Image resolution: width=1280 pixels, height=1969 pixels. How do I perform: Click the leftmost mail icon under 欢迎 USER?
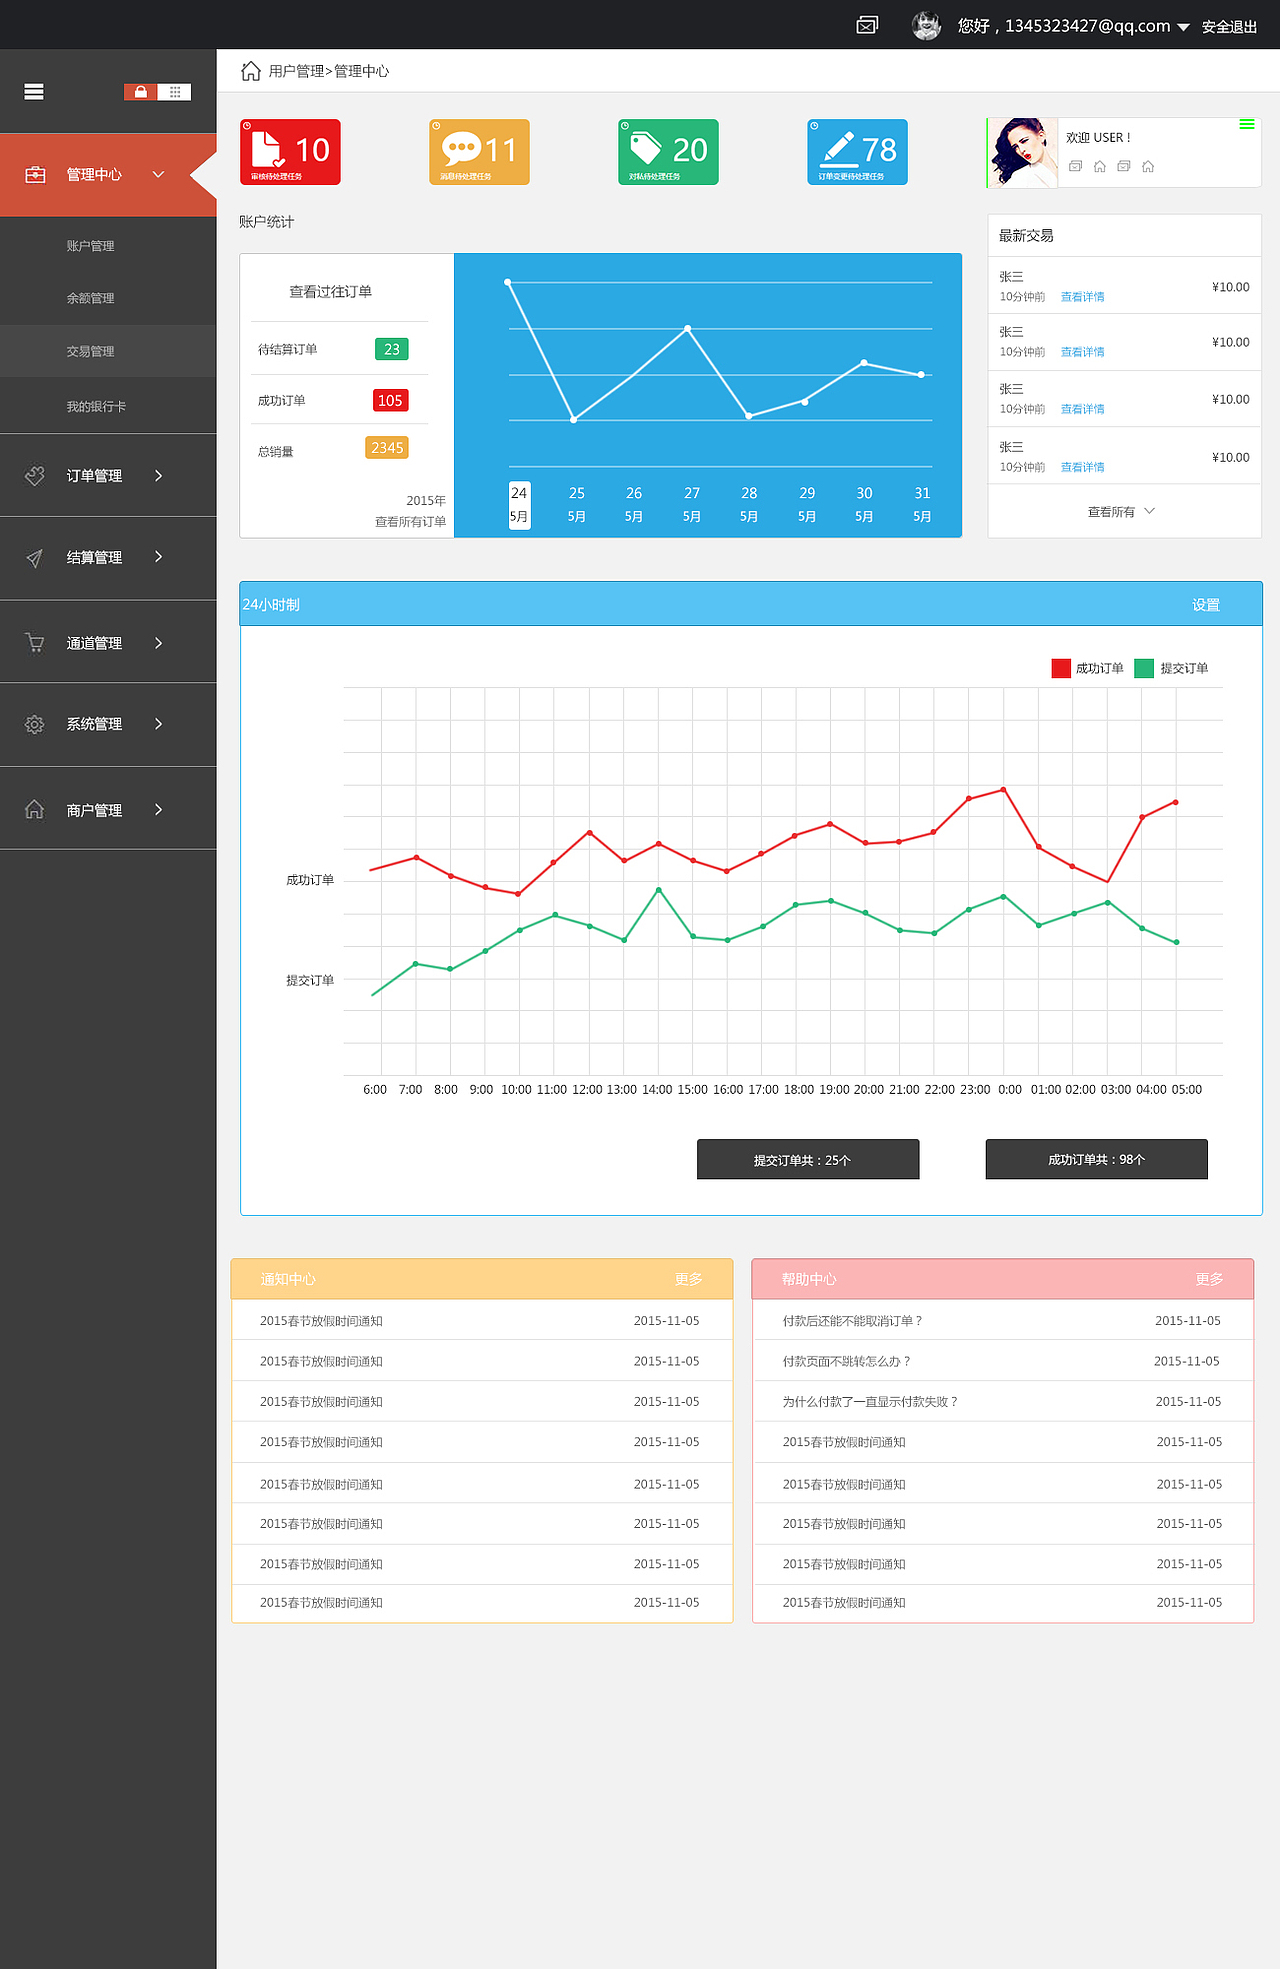tap(1076, 166)
